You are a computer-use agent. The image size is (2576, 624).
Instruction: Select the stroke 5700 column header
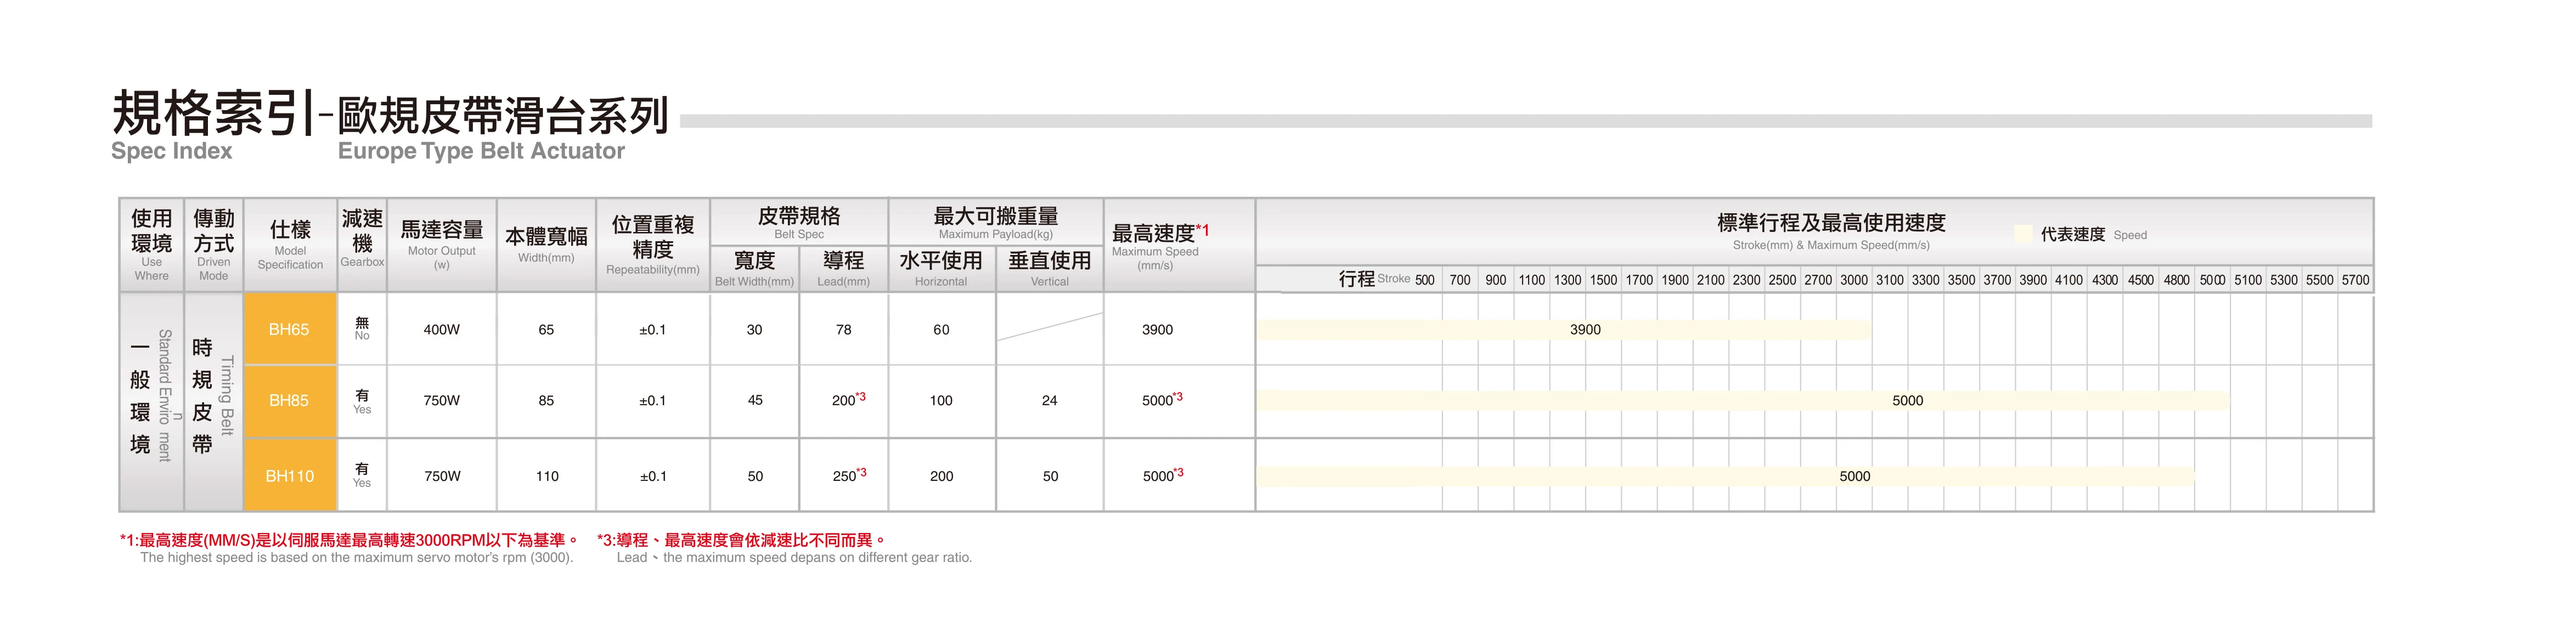coord(2355,280)
